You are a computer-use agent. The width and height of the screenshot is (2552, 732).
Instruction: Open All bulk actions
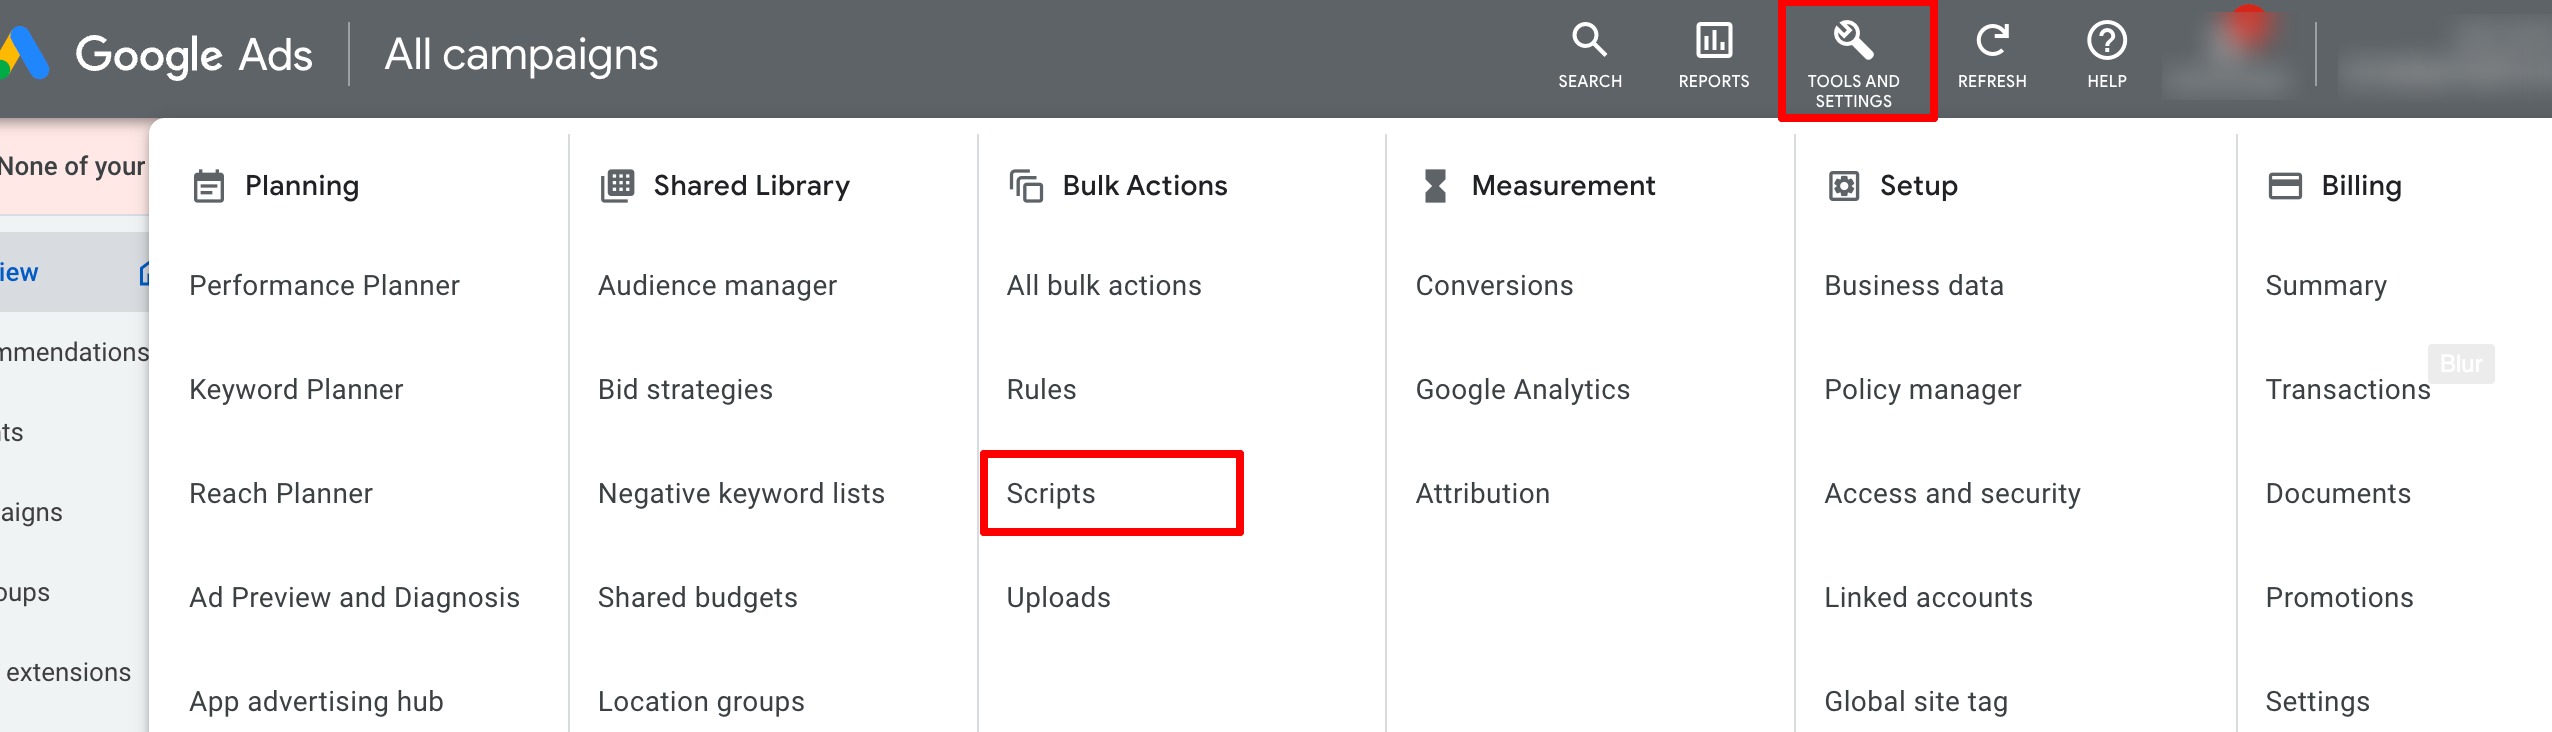click(x=1104, y=286)
